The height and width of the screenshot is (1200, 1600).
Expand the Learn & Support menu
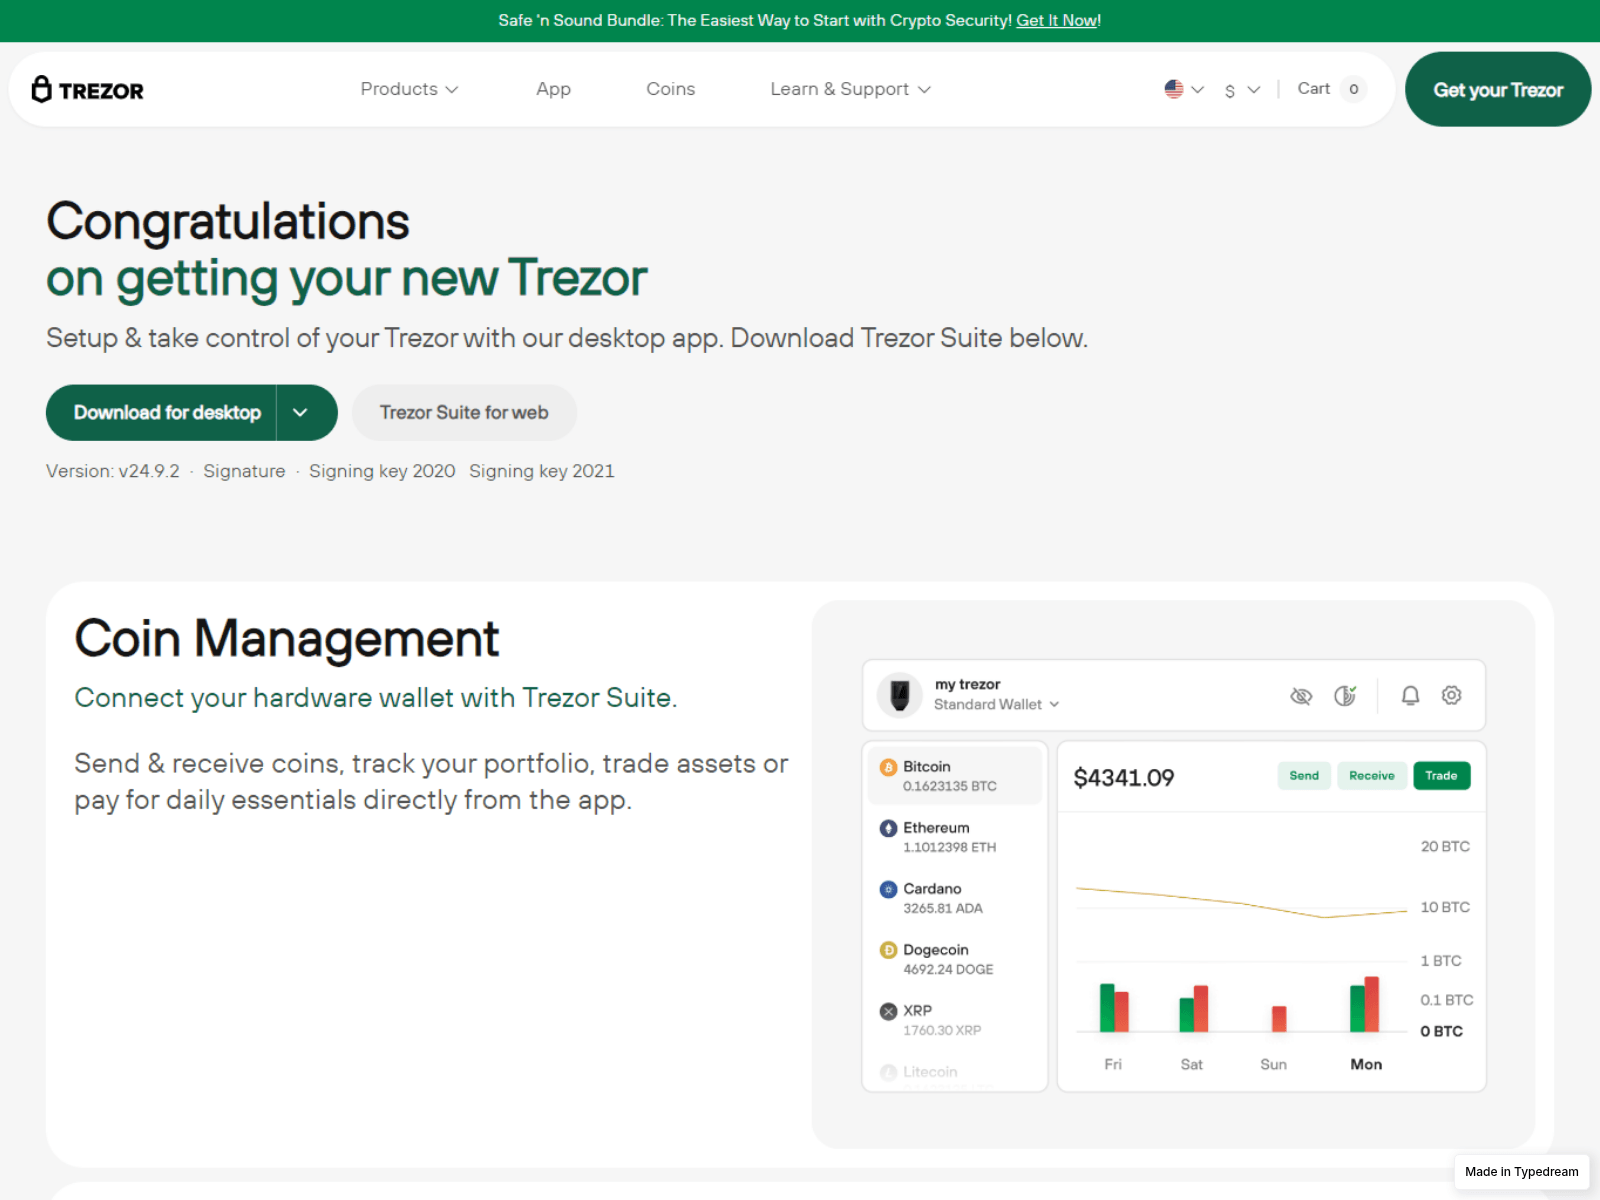tap(850, 89)
